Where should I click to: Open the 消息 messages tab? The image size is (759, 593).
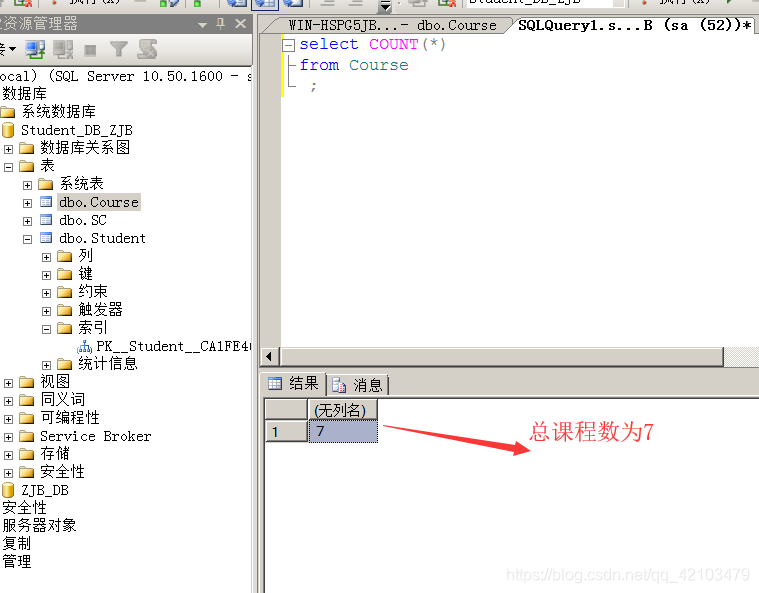(358, 385)
